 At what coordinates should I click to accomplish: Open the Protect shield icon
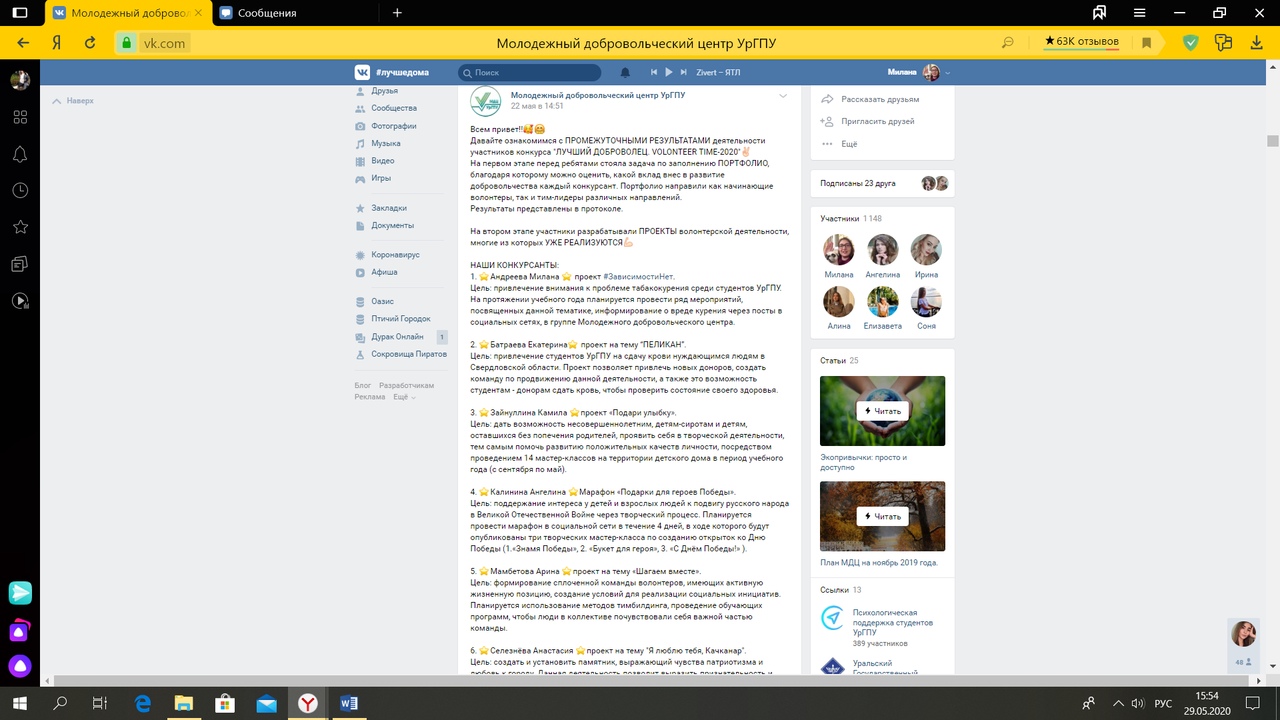1190,43
